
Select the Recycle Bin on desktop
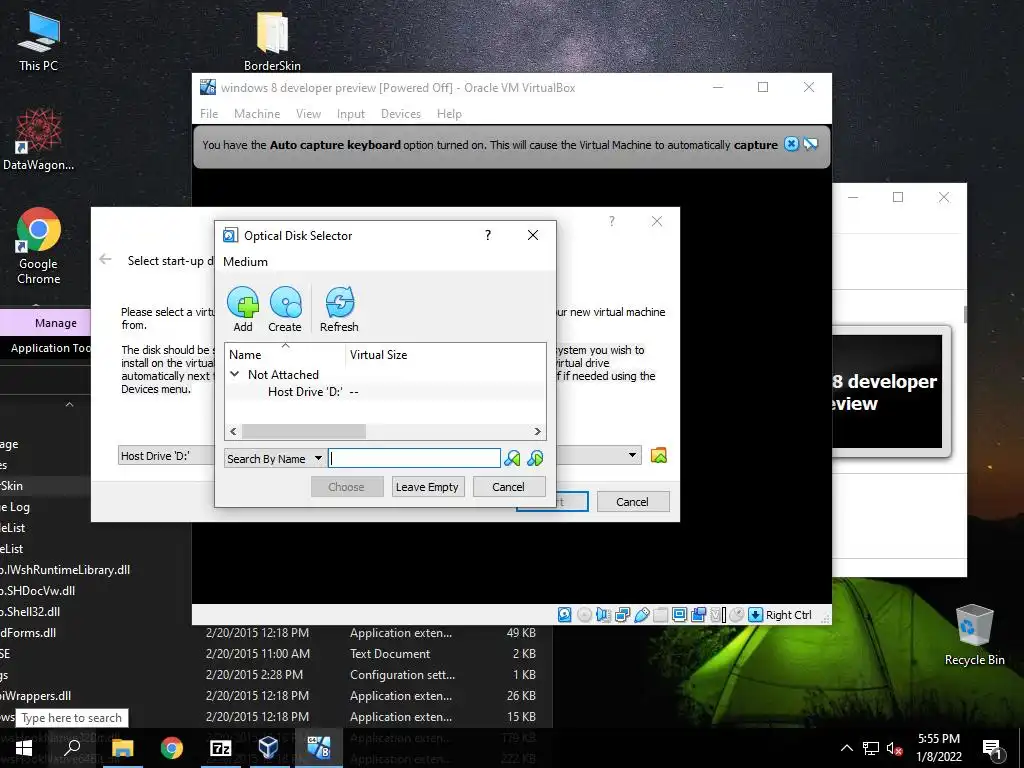[974, 635]
